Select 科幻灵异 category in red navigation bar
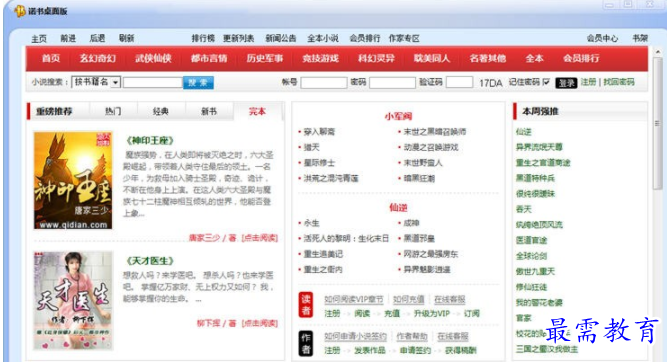This screenshot has width=667, height=362. pos(376,58)
